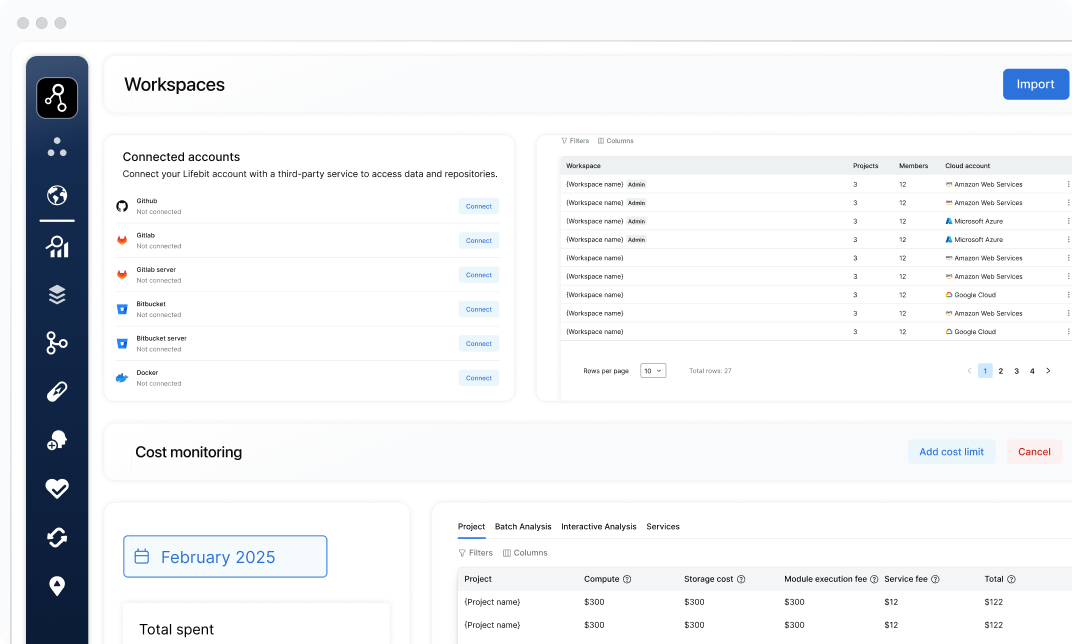Image resolution: width=1072 pixels, height=644 pixels.
Task: Open Columns in the workspaces table
Action: click(615, 141)
